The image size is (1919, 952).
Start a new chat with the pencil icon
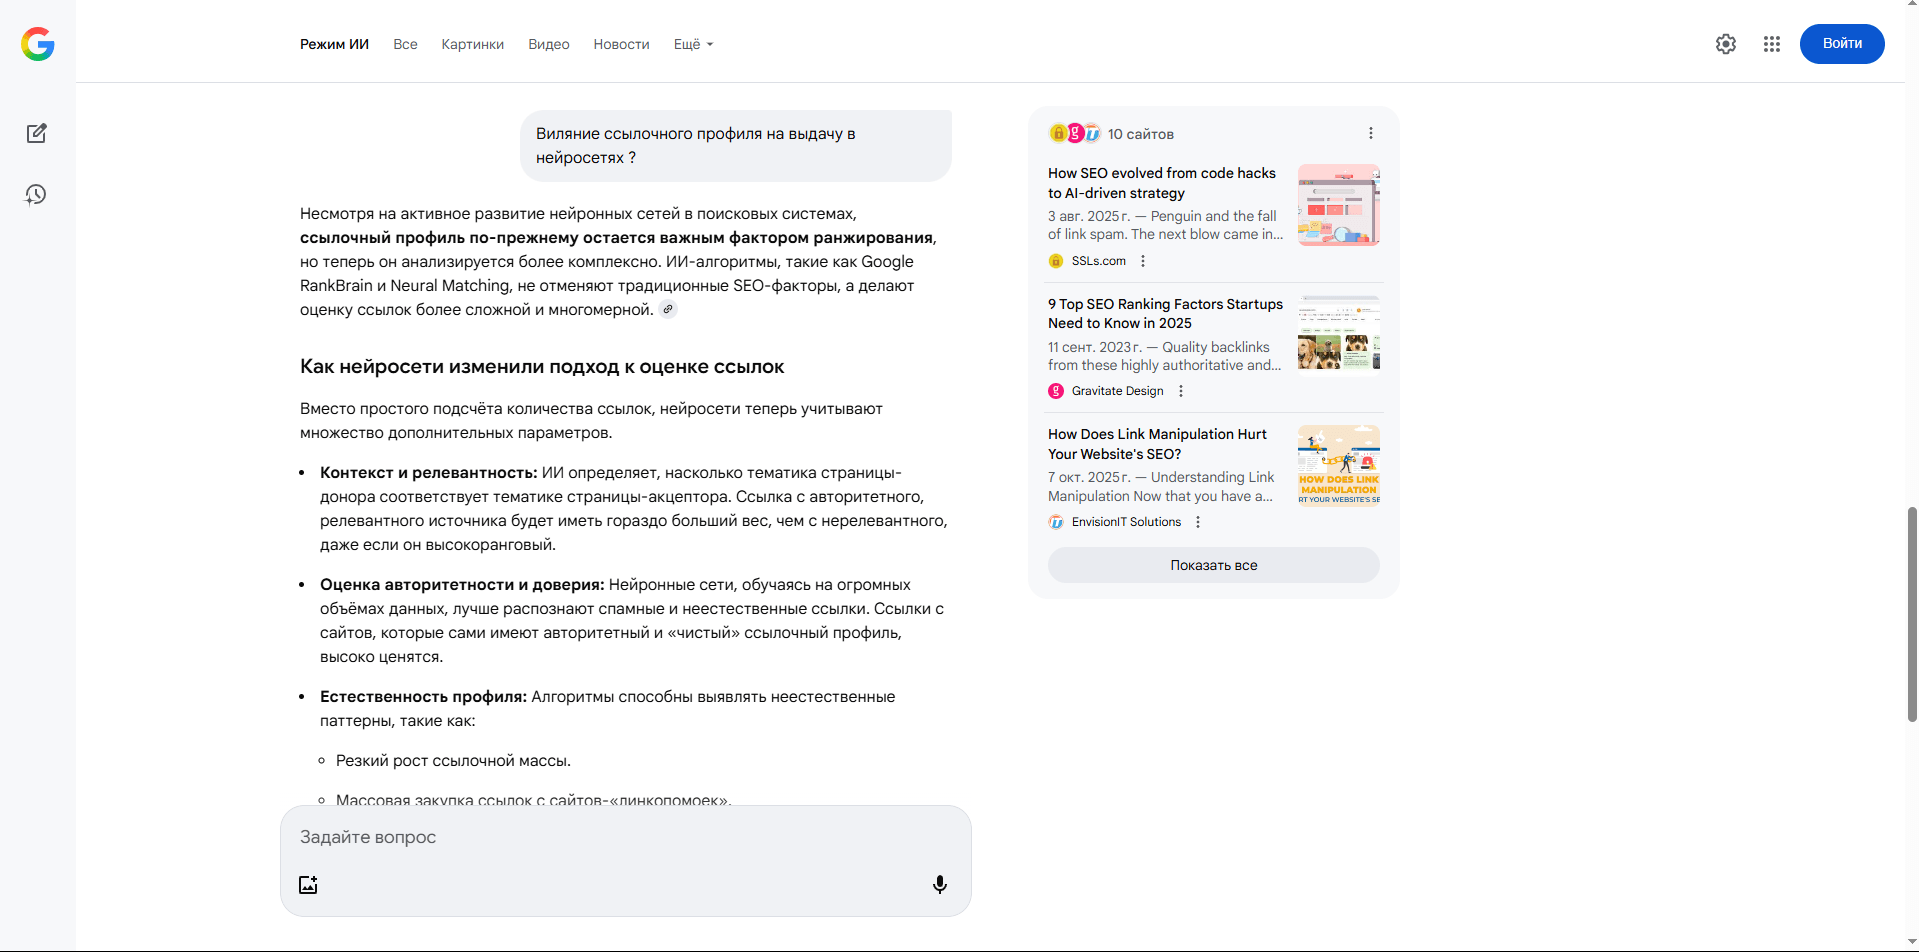click(x=37, y=133)
